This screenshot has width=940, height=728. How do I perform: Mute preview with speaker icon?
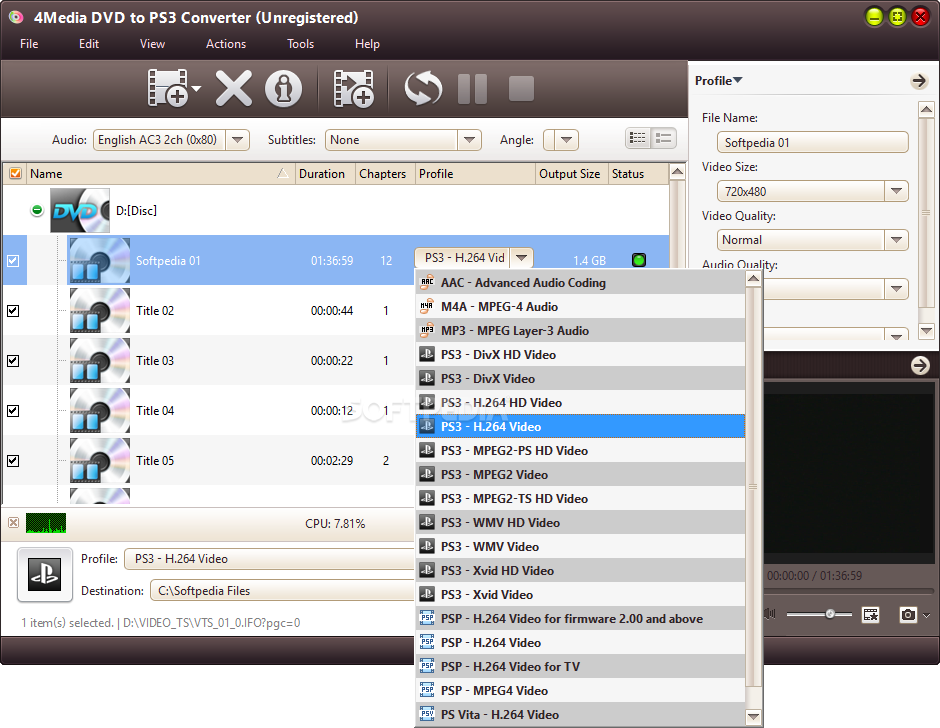(x=770, y=614)
